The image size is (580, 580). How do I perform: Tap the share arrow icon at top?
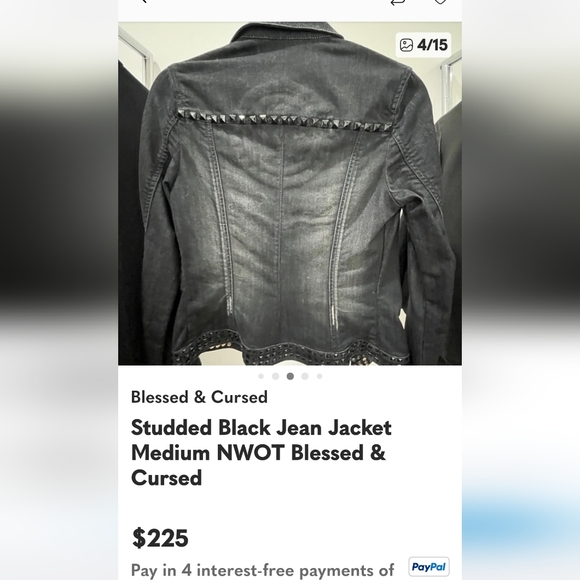coord(398,2)
